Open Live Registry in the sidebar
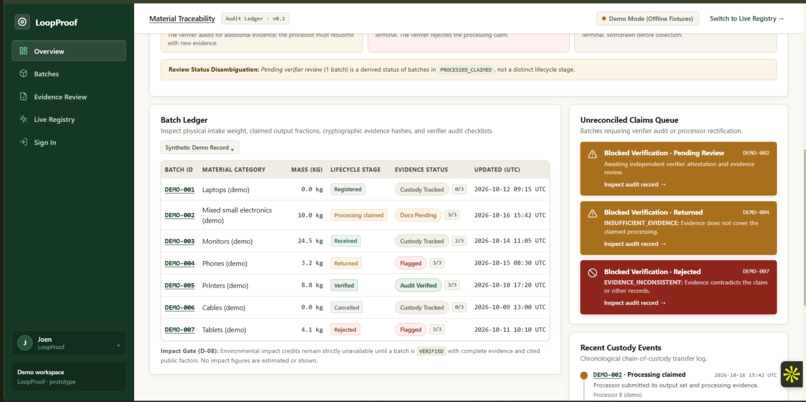 [x=69, y=119]
